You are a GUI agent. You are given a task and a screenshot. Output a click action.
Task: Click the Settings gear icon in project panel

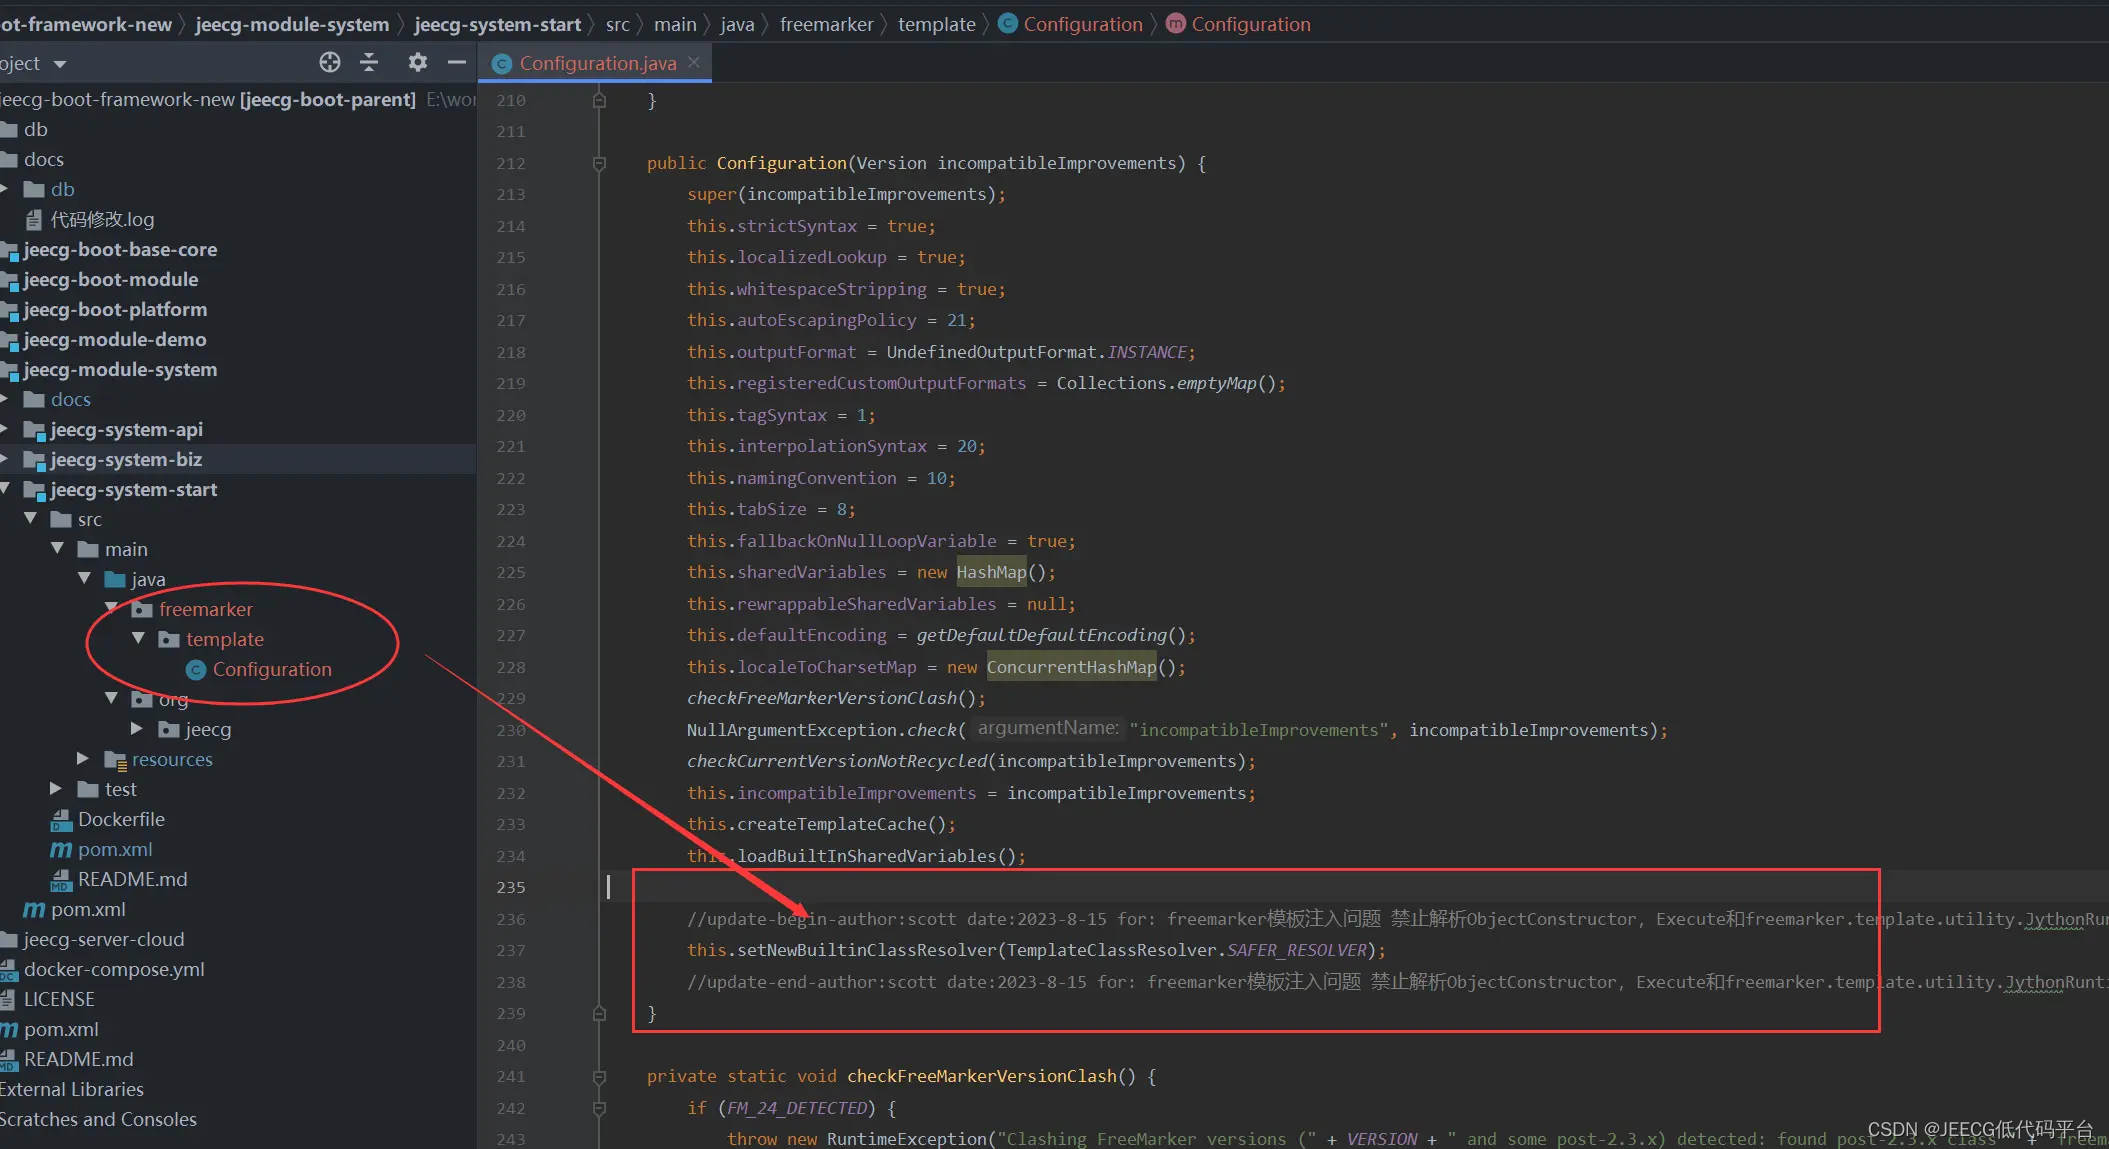pos(417,62)
